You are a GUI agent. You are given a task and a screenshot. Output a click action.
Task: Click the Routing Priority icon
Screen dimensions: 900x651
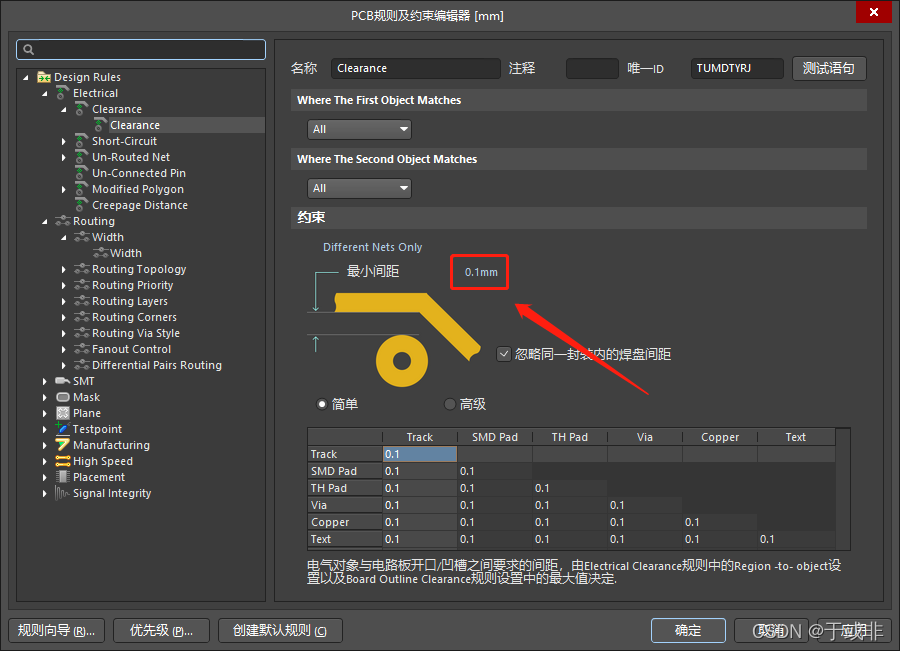click(82, 285)
